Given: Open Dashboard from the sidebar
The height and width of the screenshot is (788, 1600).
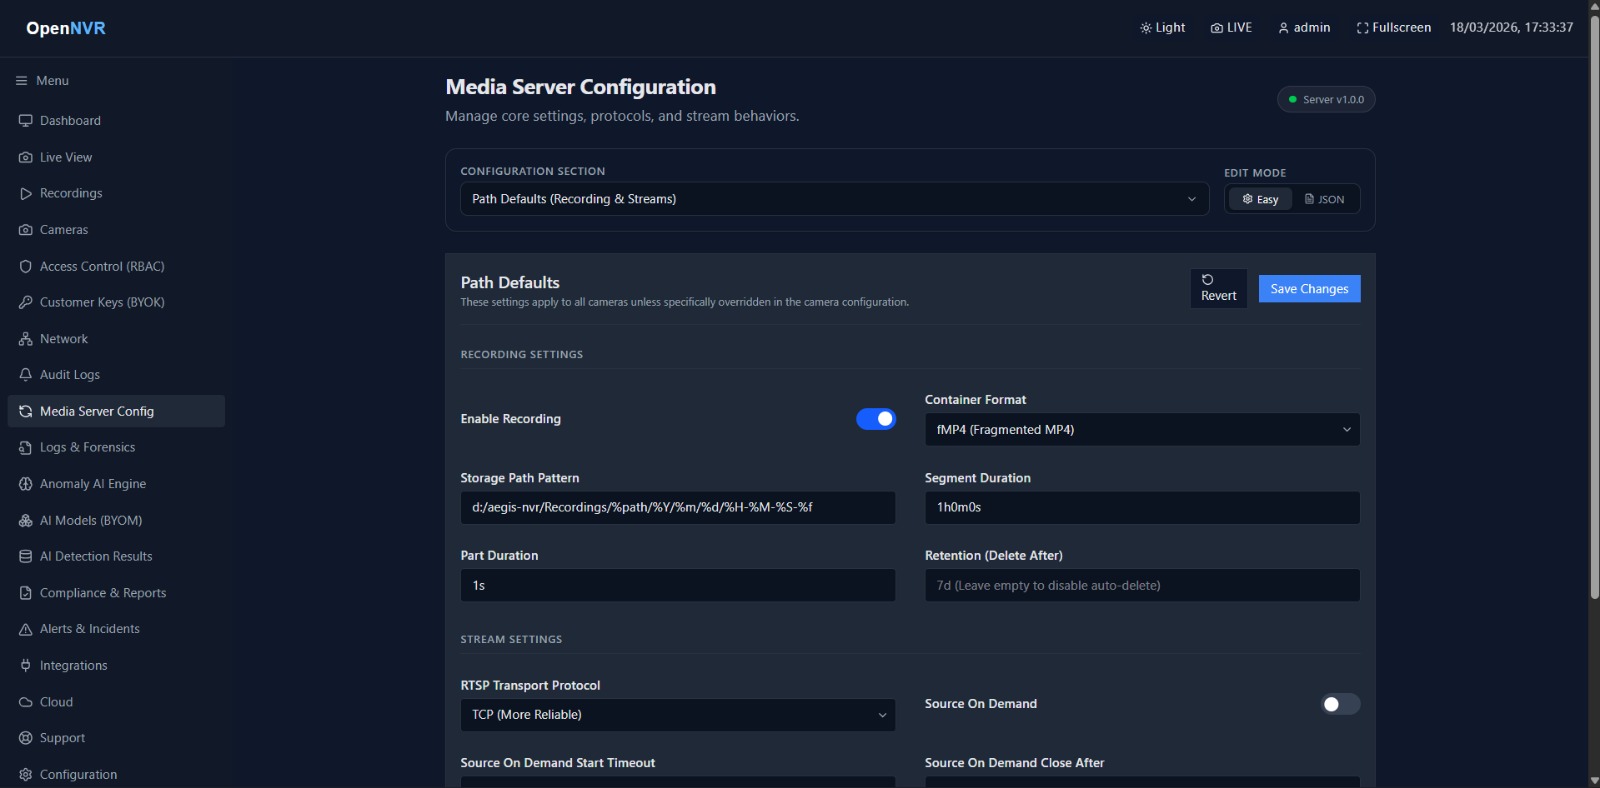Looking at the screenshot, I should point(116,121).
